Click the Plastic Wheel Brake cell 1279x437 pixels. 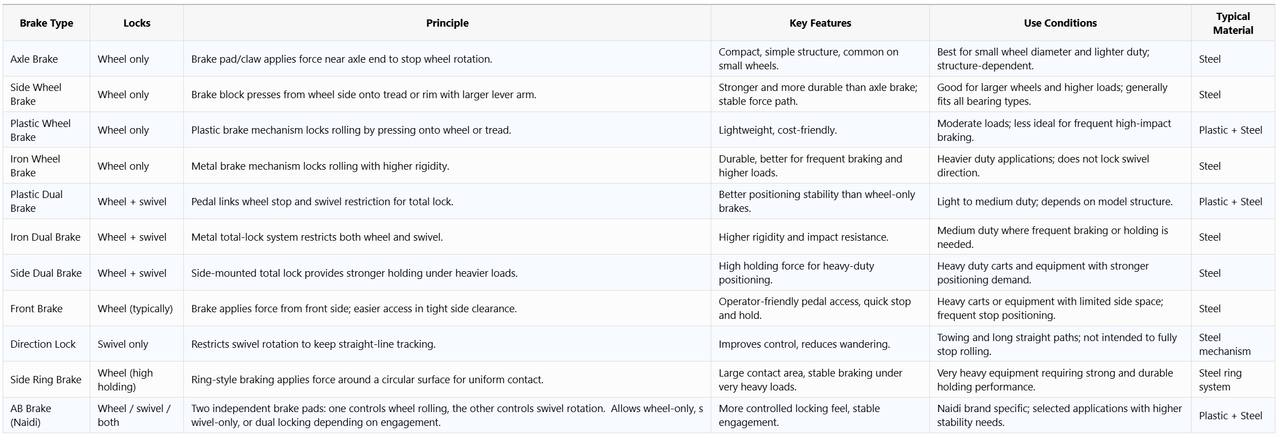click(46, 130)
